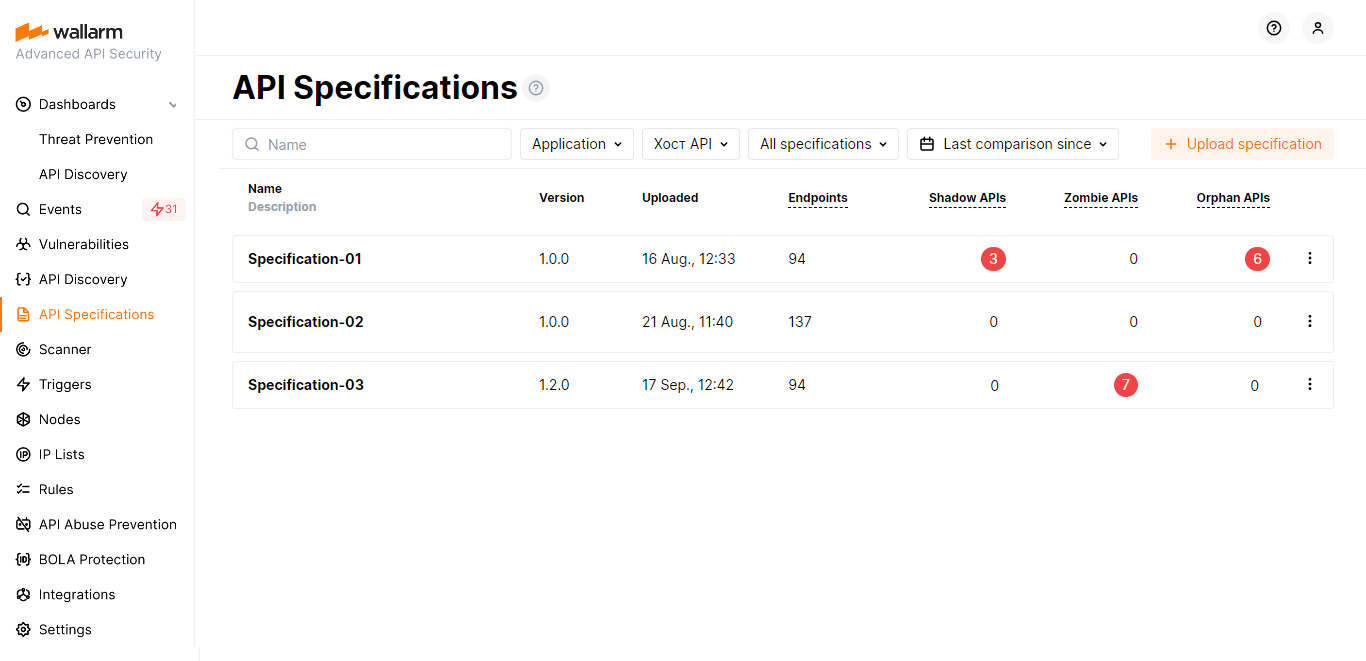The width and height of the screenshot is (1366, 661).
Task: Expand the Хост API dropdown
Action: (x=690, y=144)
